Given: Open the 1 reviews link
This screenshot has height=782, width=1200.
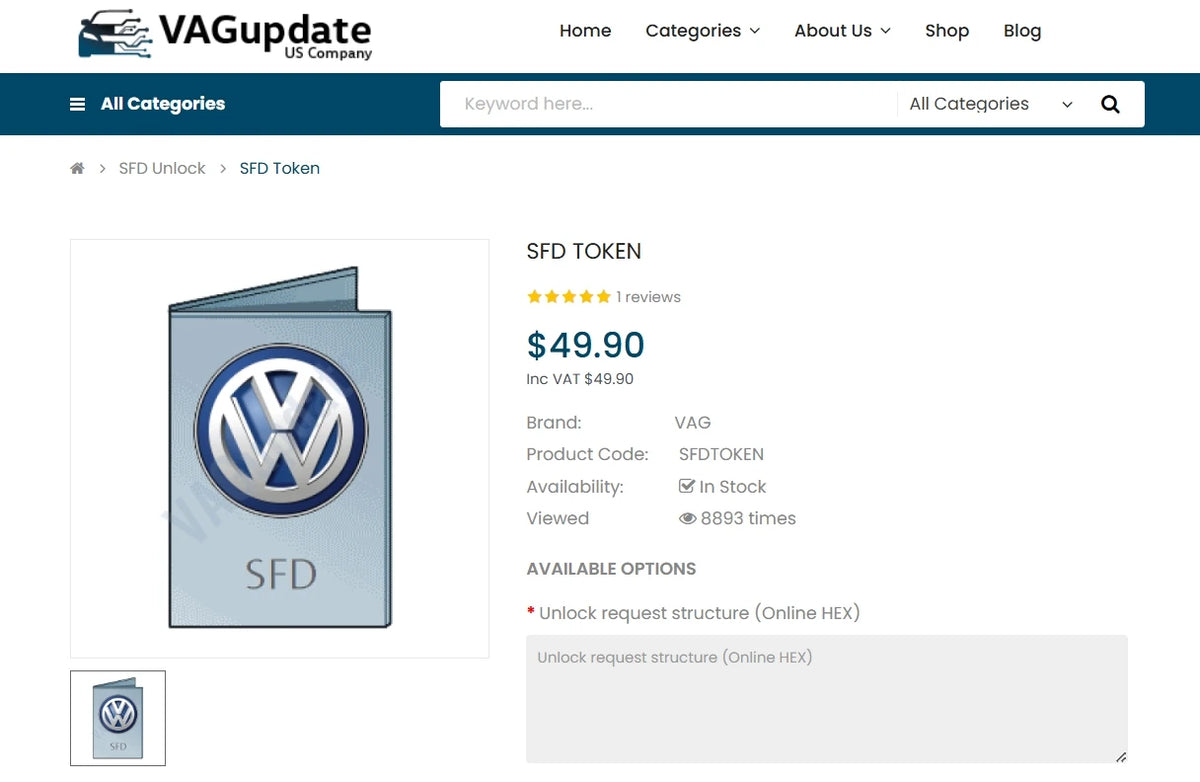Looking at the screenshot, I should pyautogui.click(x=648, y=297).
